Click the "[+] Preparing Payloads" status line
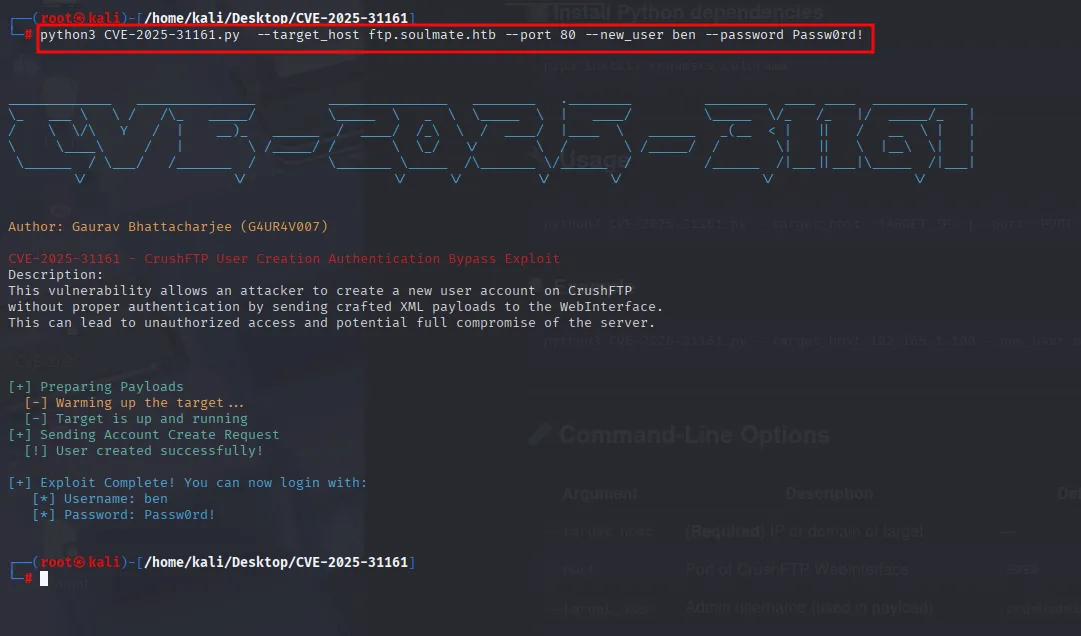Screen dimensions: 1081x636 [96, 387]
